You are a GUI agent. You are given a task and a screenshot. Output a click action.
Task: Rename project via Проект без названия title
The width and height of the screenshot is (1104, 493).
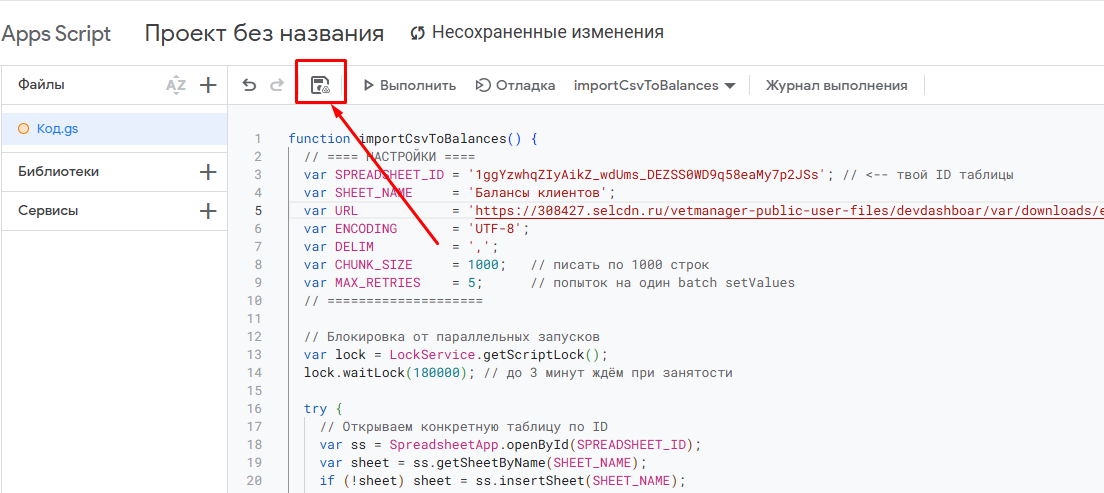(264, 33)
